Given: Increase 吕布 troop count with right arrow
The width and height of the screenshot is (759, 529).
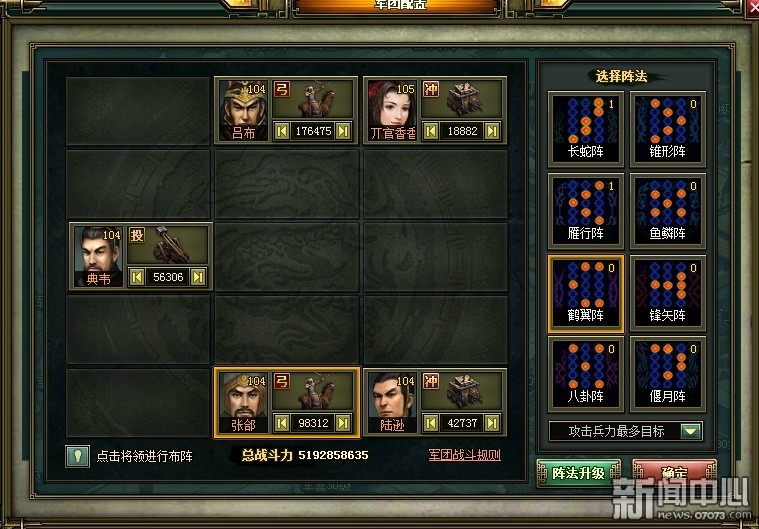Looking at the screenshot, I should pos(343,131).
